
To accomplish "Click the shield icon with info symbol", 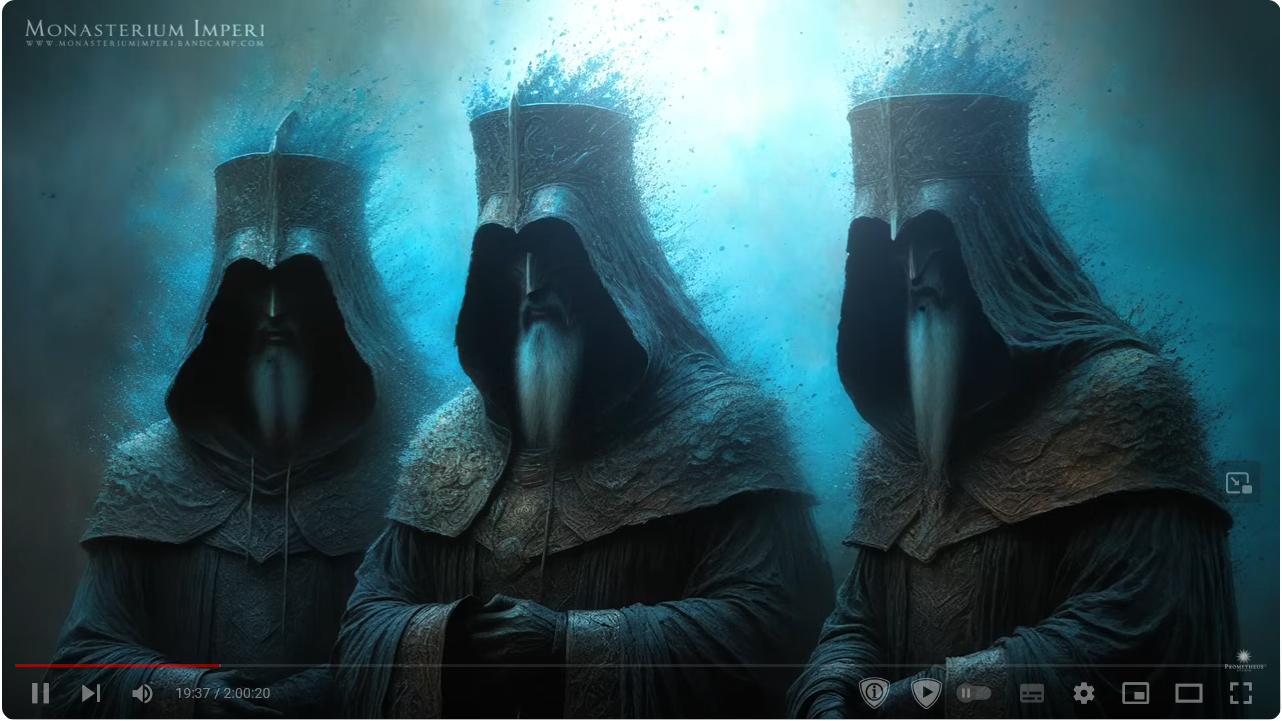I will [875, 693].
